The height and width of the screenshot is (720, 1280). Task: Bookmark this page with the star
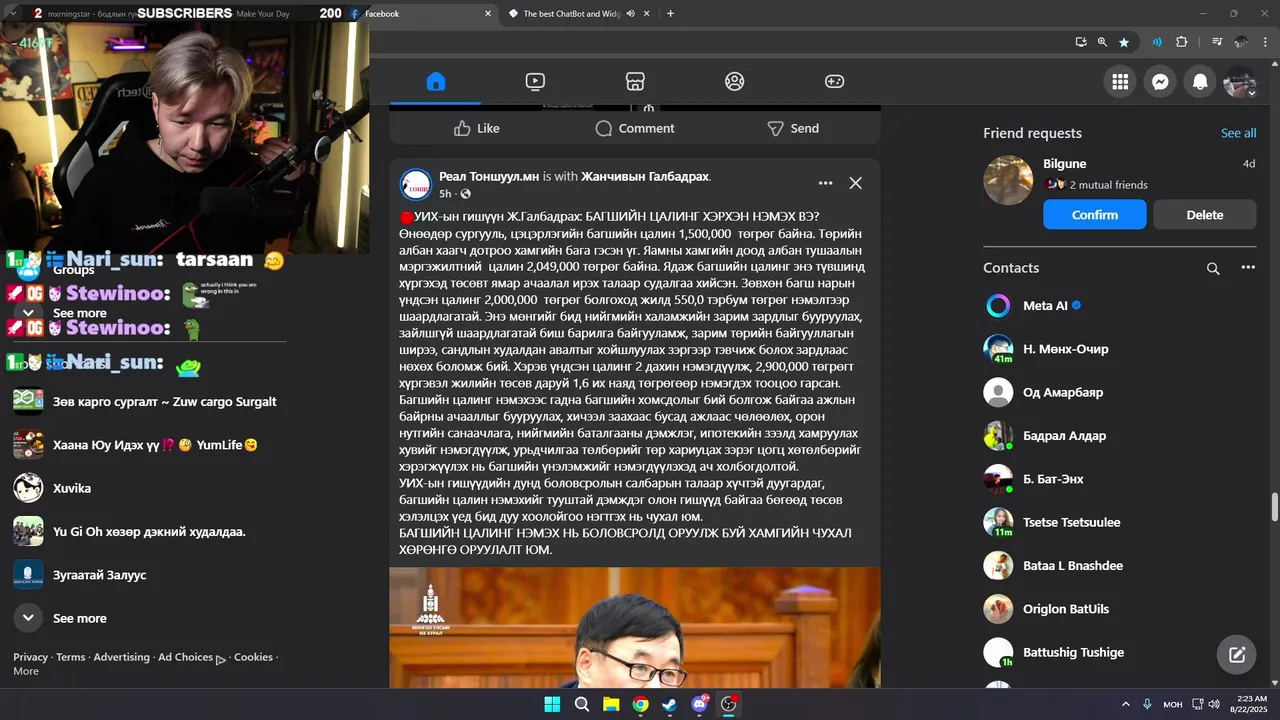pyautogui.click(x=1124, y=42)
